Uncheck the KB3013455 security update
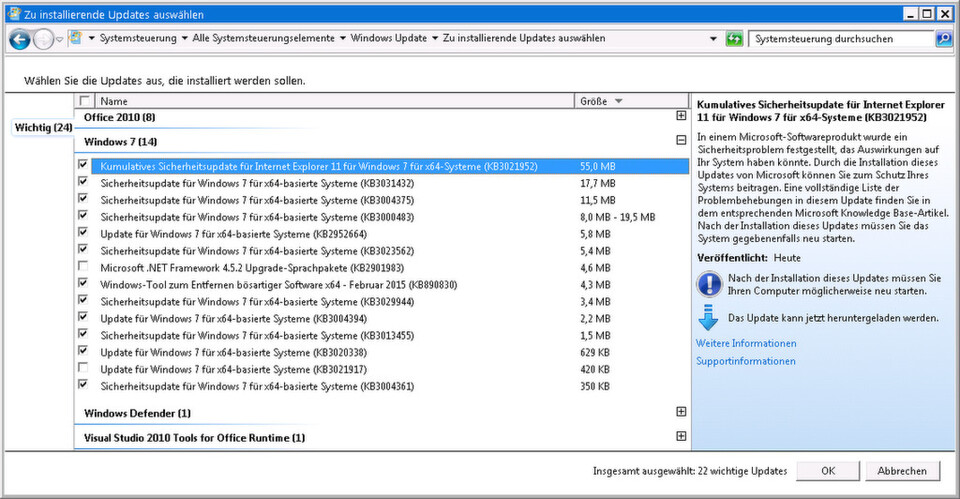Viewport: 960px width, 499px height. [83, 334]
